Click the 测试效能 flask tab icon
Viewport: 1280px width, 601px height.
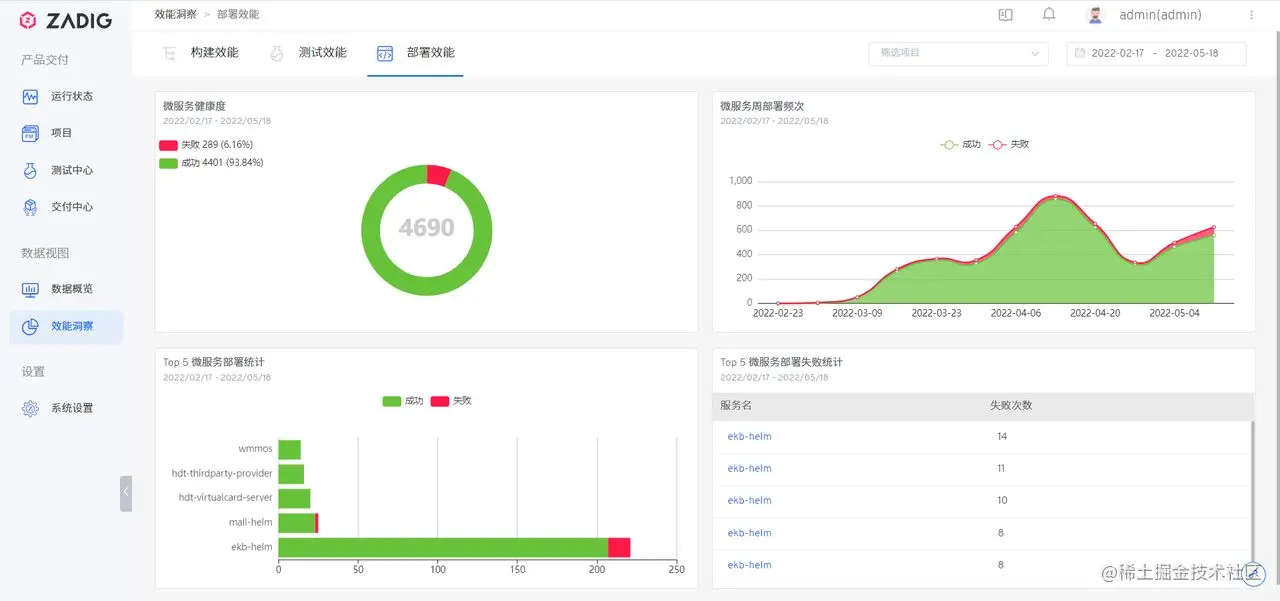[277, 53]
